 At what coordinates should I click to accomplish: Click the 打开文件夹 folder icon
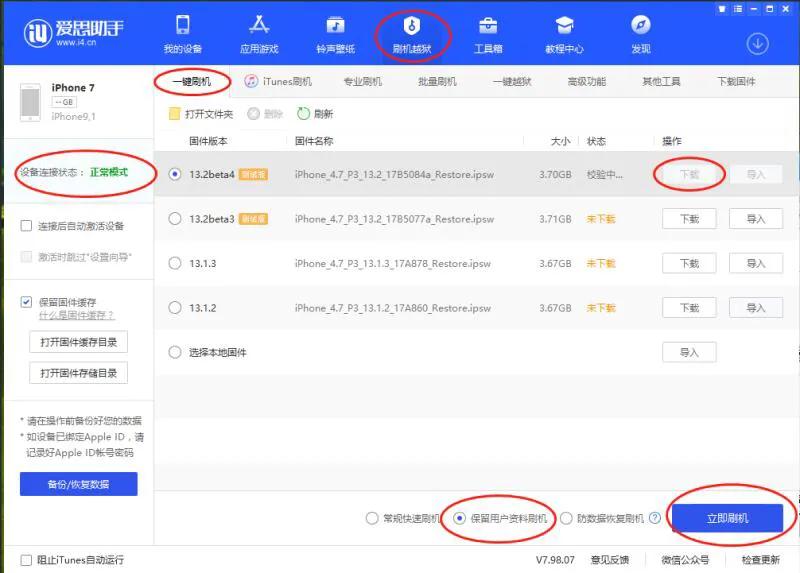pos(174,114)
